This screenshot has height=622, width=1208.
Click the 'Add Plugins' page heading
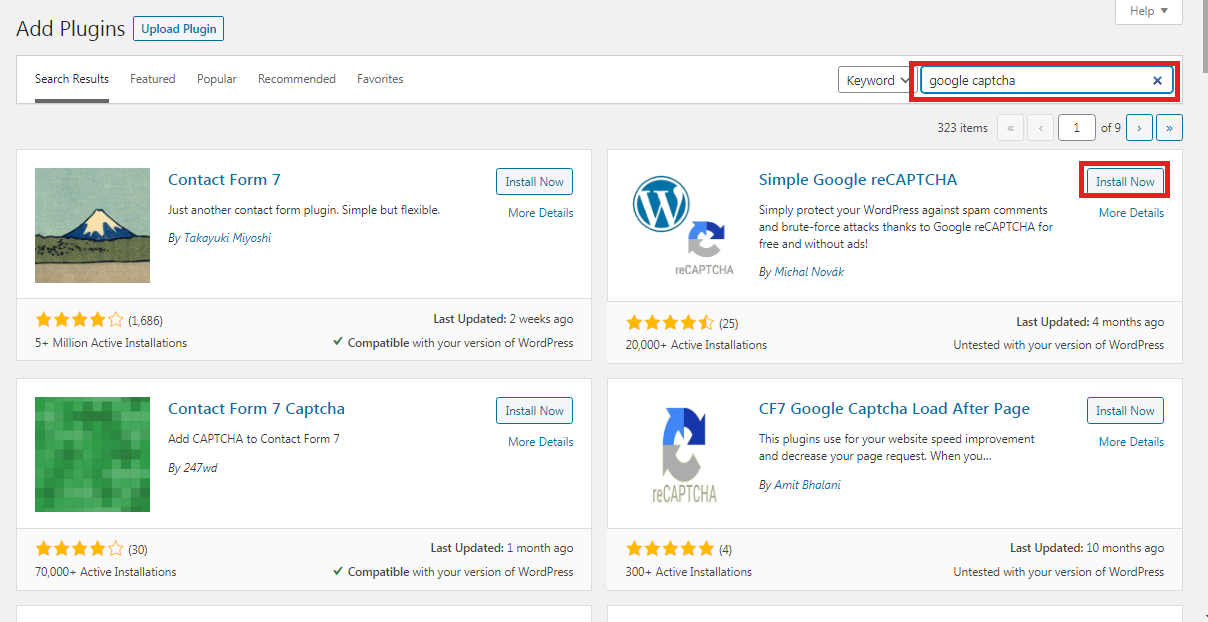point(71,29)
